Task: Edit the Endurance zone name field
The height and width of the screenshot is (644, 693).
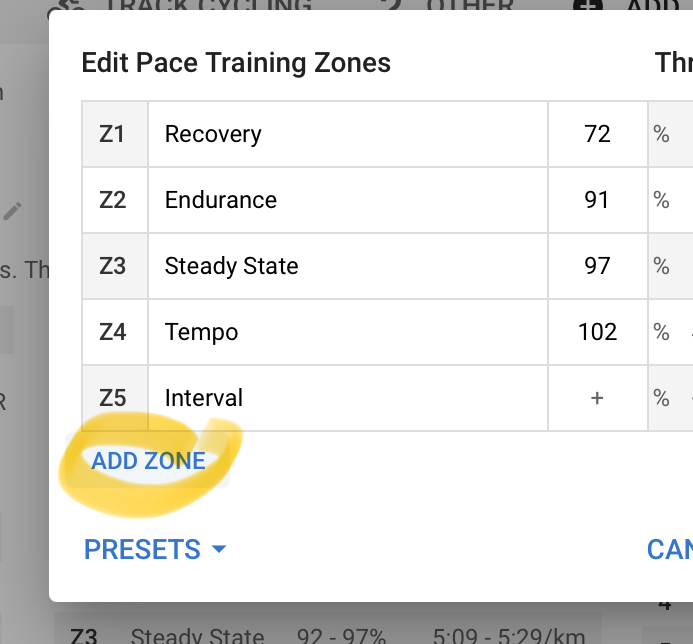Action: [347, 200]
